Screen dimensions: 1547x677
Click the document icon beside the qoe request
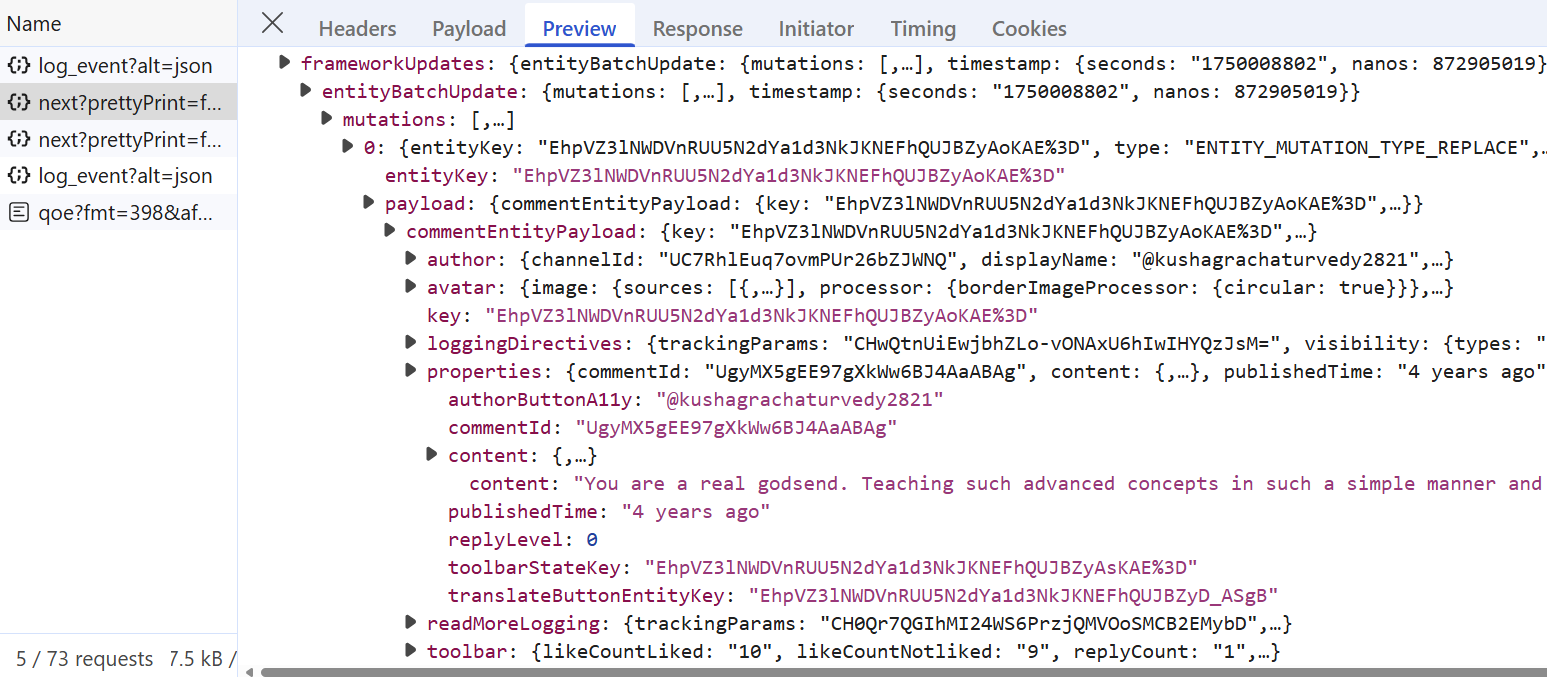18,212
